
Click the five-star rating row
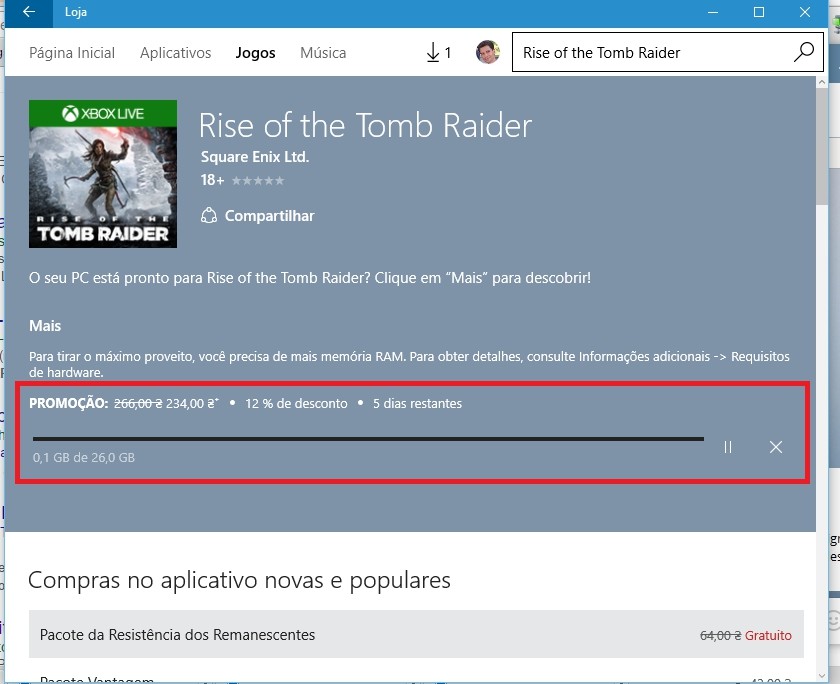click(258, 181)
